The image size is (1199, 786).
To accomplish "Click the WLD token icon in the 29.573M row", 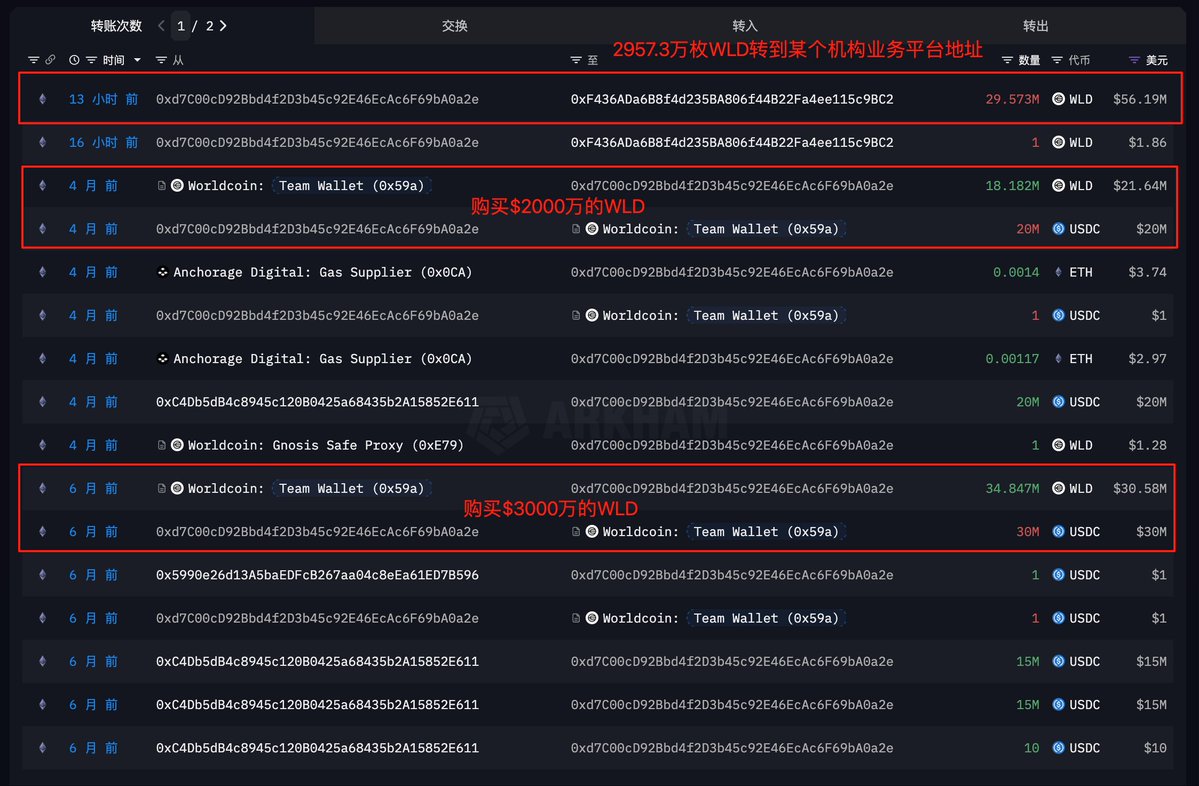I will [x=1058, y=99].
